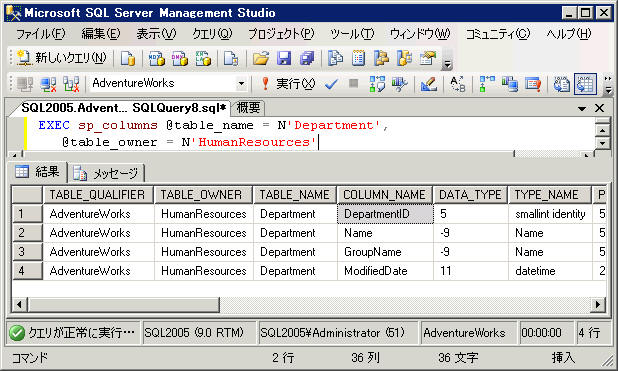Click the query editor scroll down arrow
Screen dimensions: 618x371
(603, 143)
